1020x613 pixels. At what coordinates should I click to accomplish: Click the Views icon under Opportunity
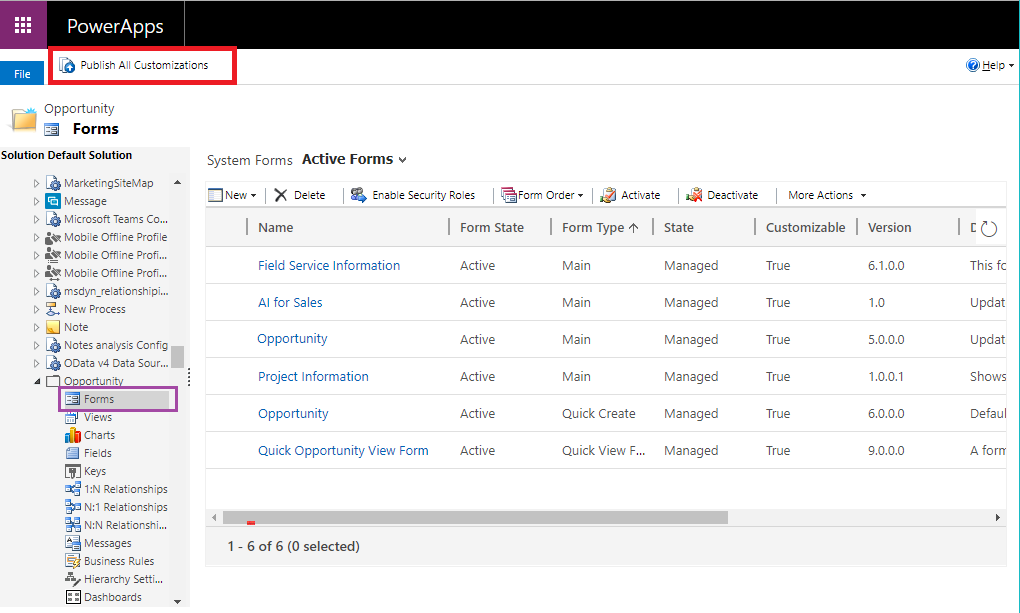(x=72, y=417)
